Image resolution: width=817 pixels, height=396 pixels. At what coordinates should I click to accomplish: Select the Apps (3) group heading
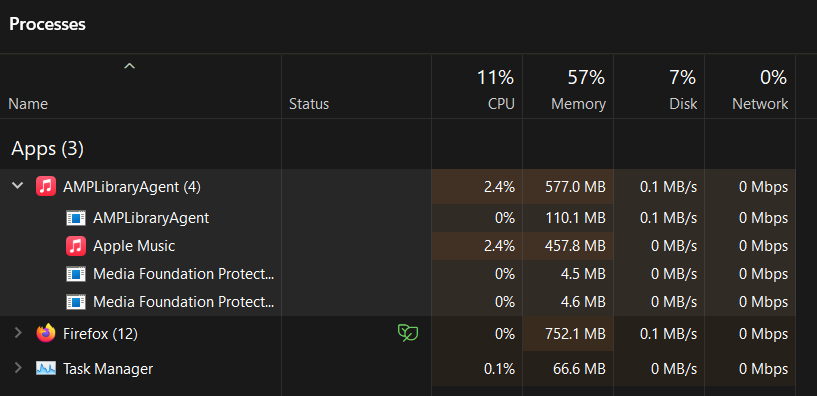[47, 149]
